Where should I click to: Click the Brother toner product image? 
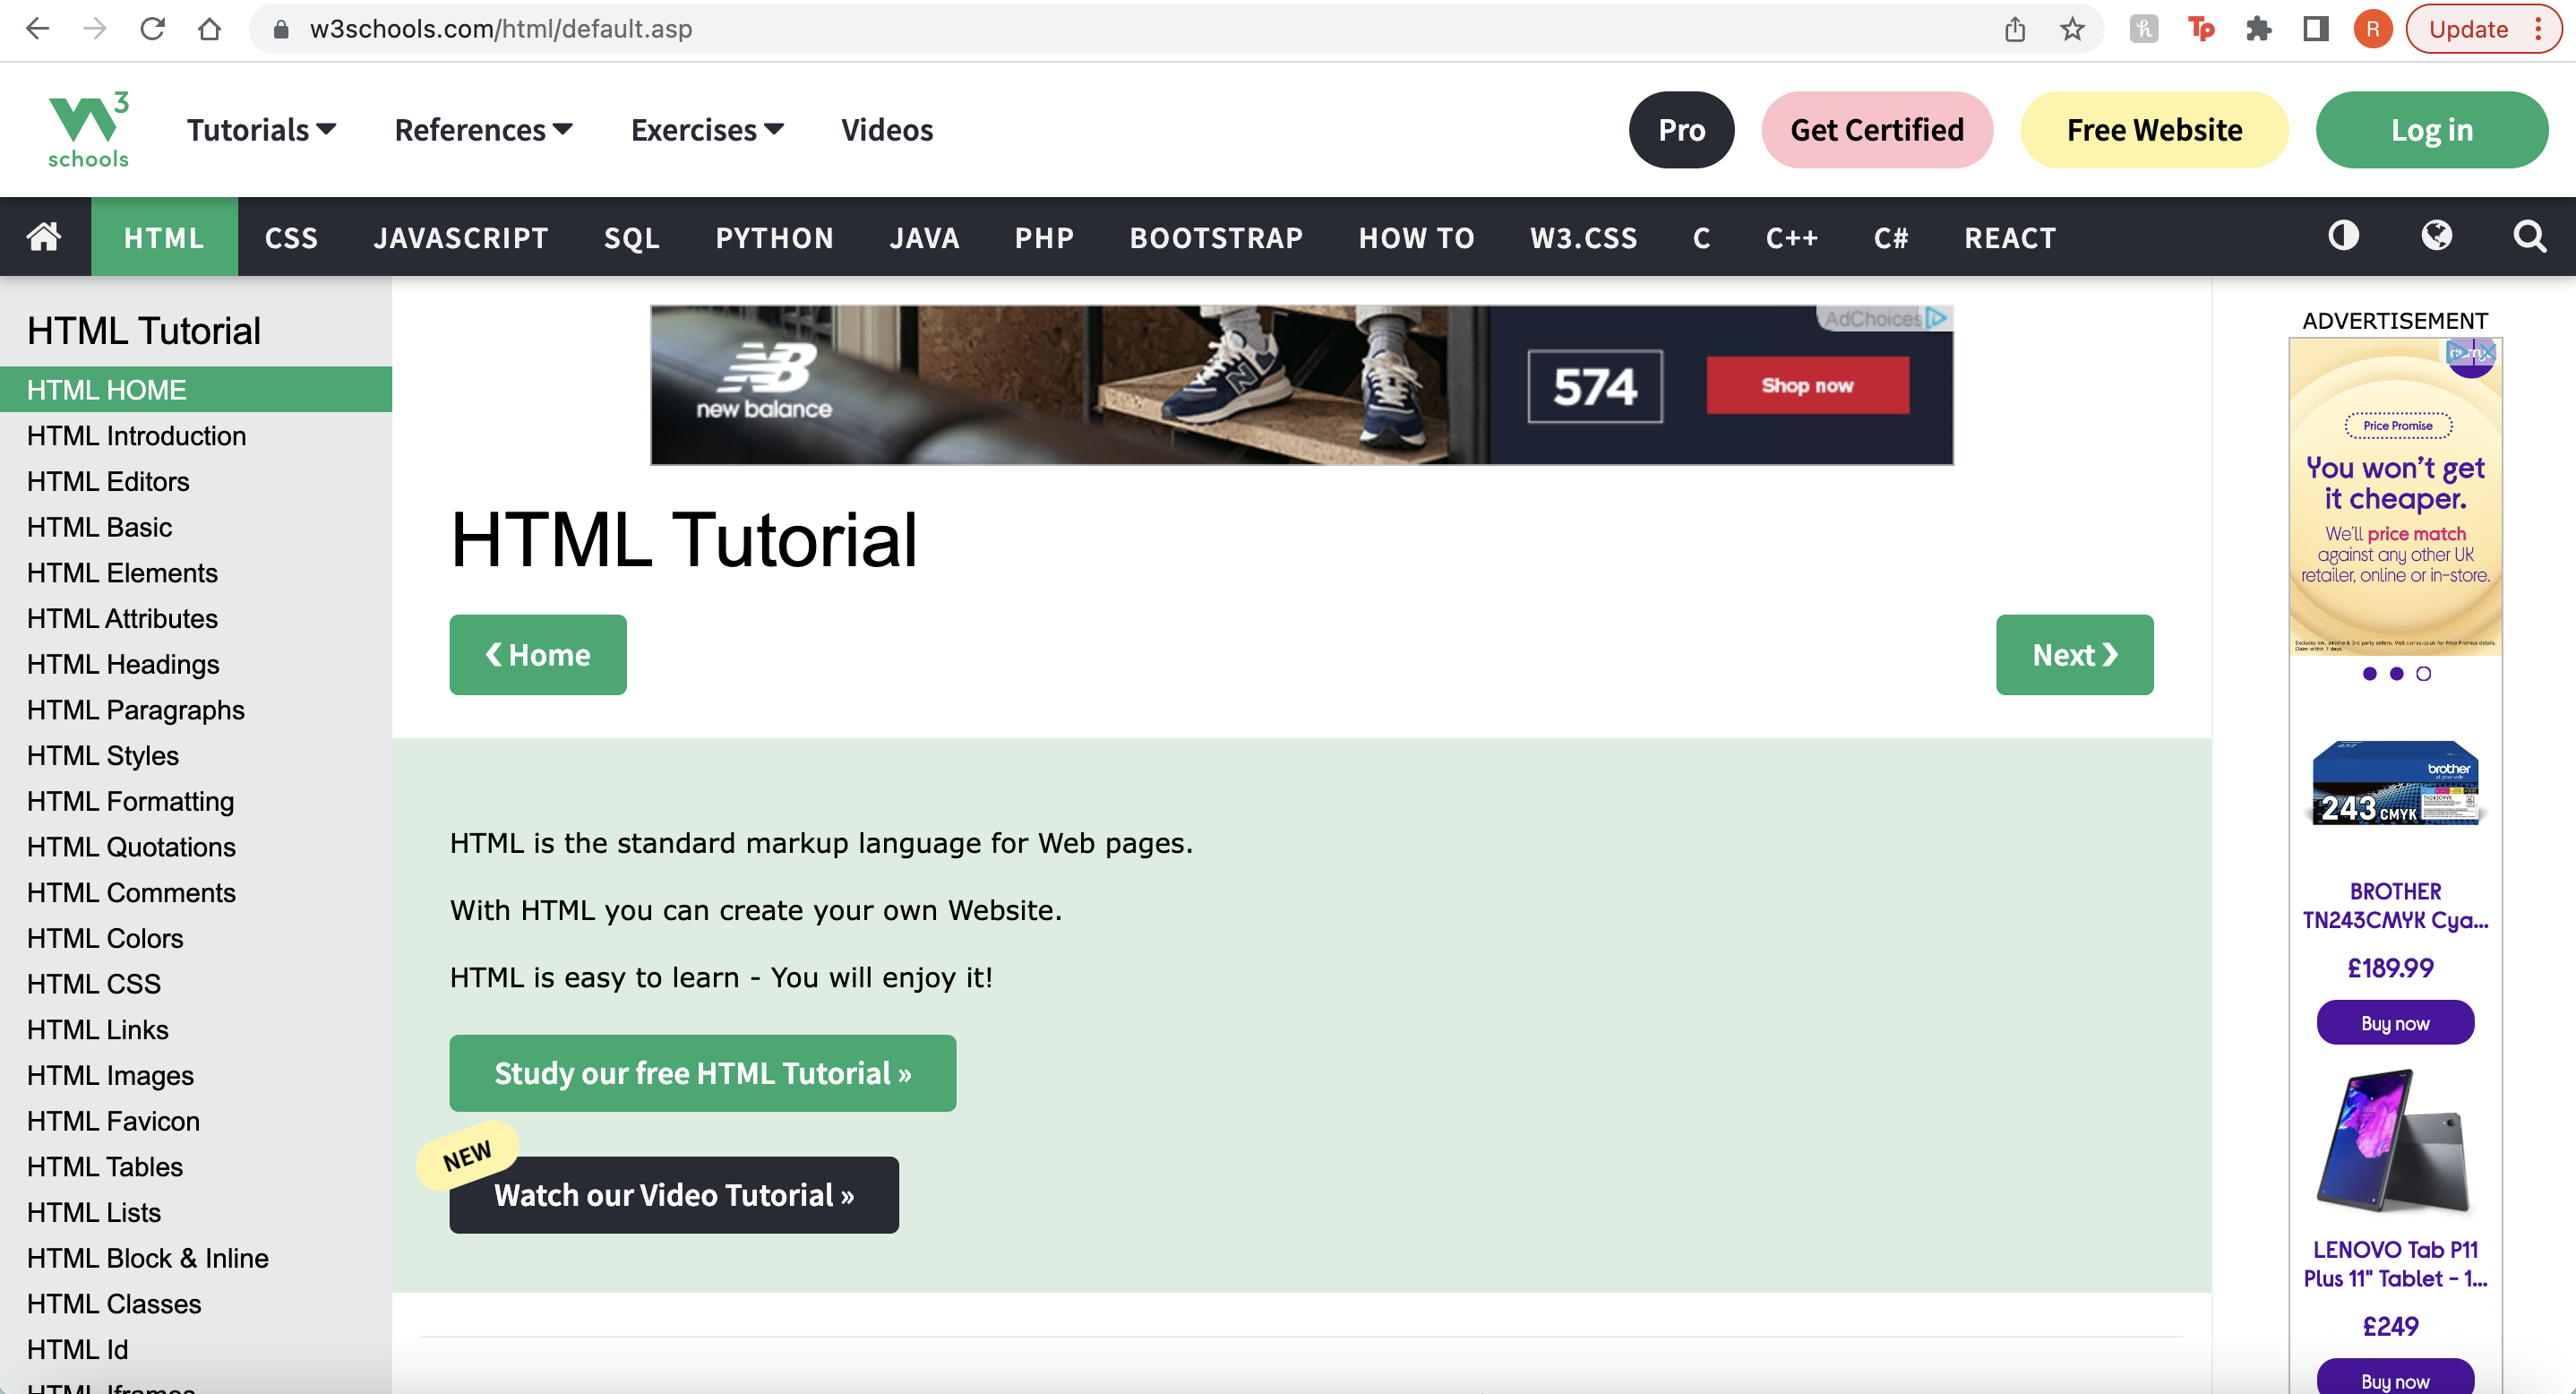(x=2395, y=783)
